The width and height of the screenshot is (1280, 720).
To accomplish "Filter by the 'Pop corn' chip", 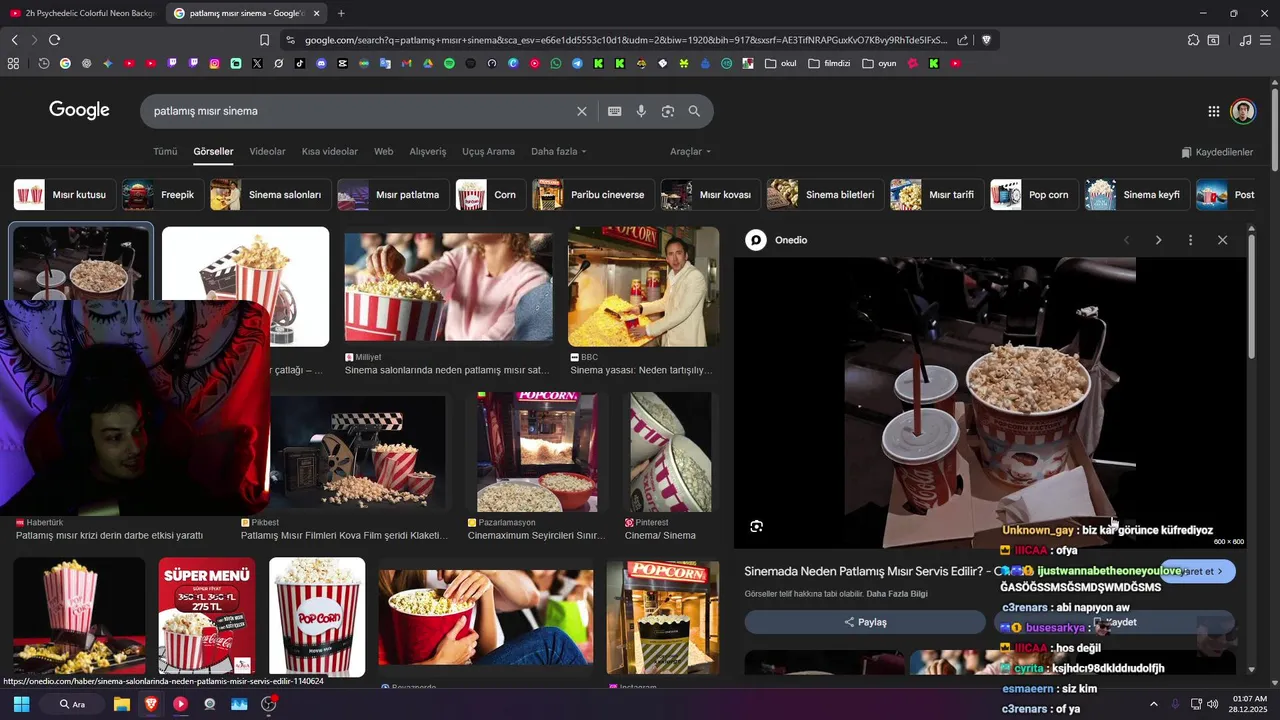I will (x=1033, y=195).
